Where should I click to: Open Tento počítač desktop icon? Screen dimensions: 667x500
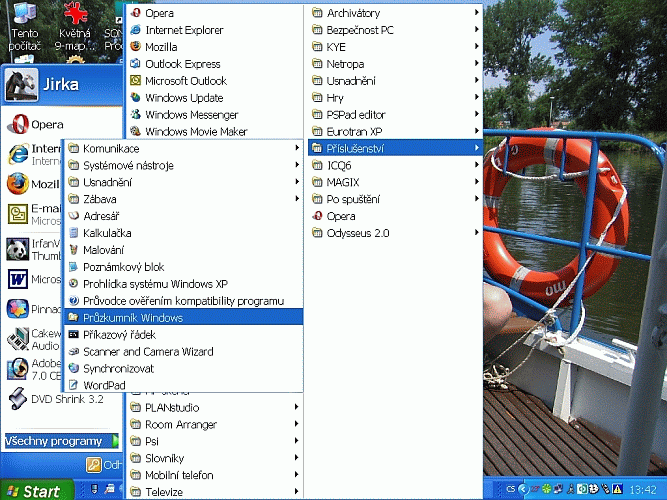pos(24,26)
